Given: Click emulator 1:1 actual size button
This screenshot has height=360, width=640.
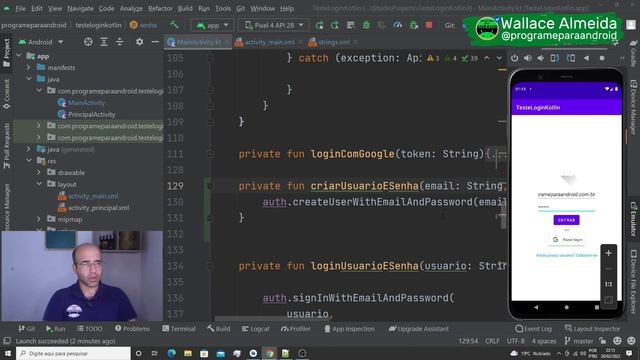Looking at the screenshot, I should [608, 284].
